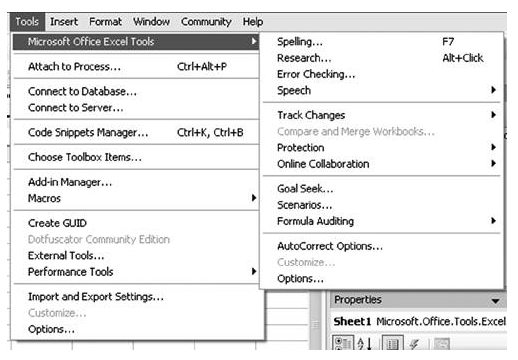Select Choose Toolbox Items entry
Viewport: 518px width, 360px height.
click(x=136, y=157)
